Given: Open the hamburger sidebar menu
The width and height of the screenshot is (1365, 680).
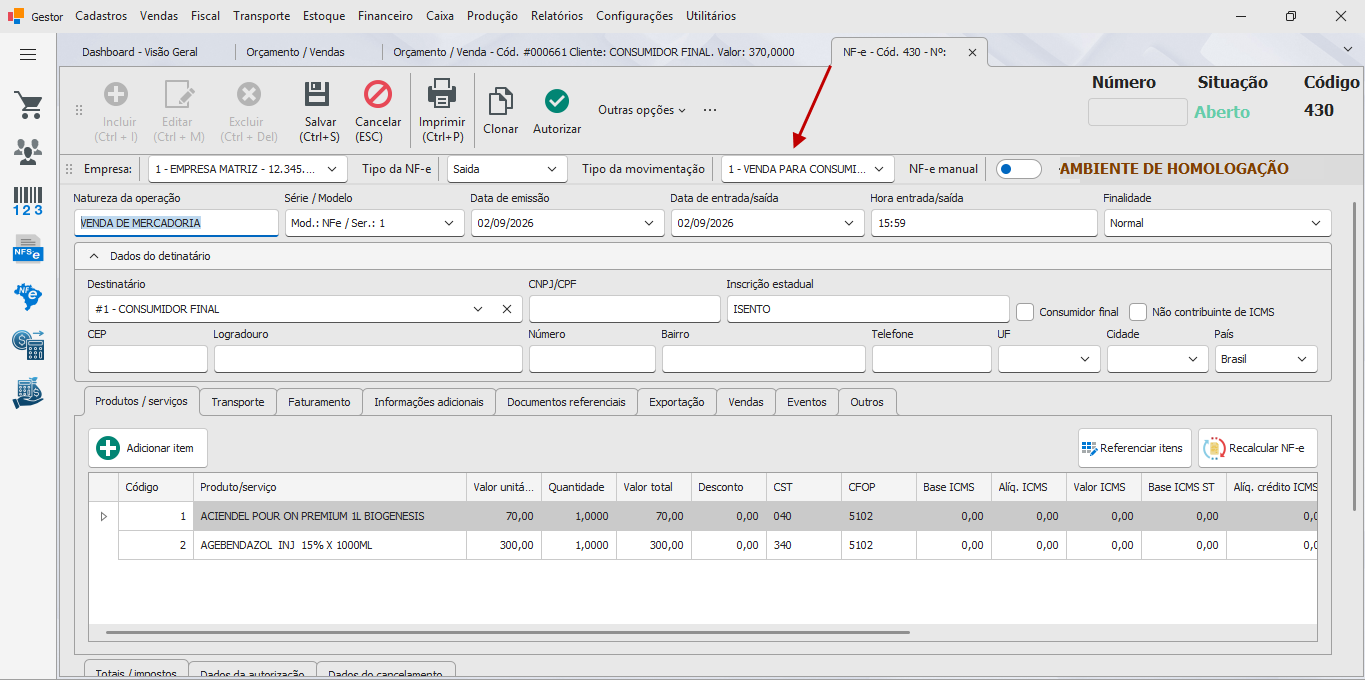Looking at the screenshot, I should [28, 55].
